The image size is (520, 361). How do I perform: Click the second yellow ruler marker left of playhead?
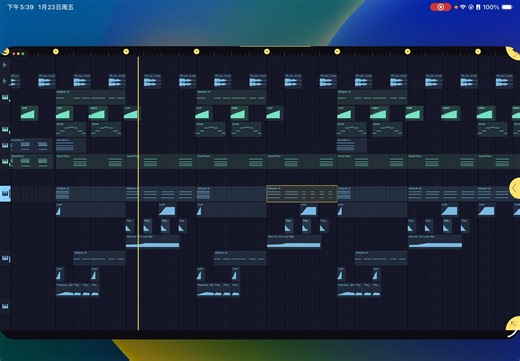coord(126,51)
